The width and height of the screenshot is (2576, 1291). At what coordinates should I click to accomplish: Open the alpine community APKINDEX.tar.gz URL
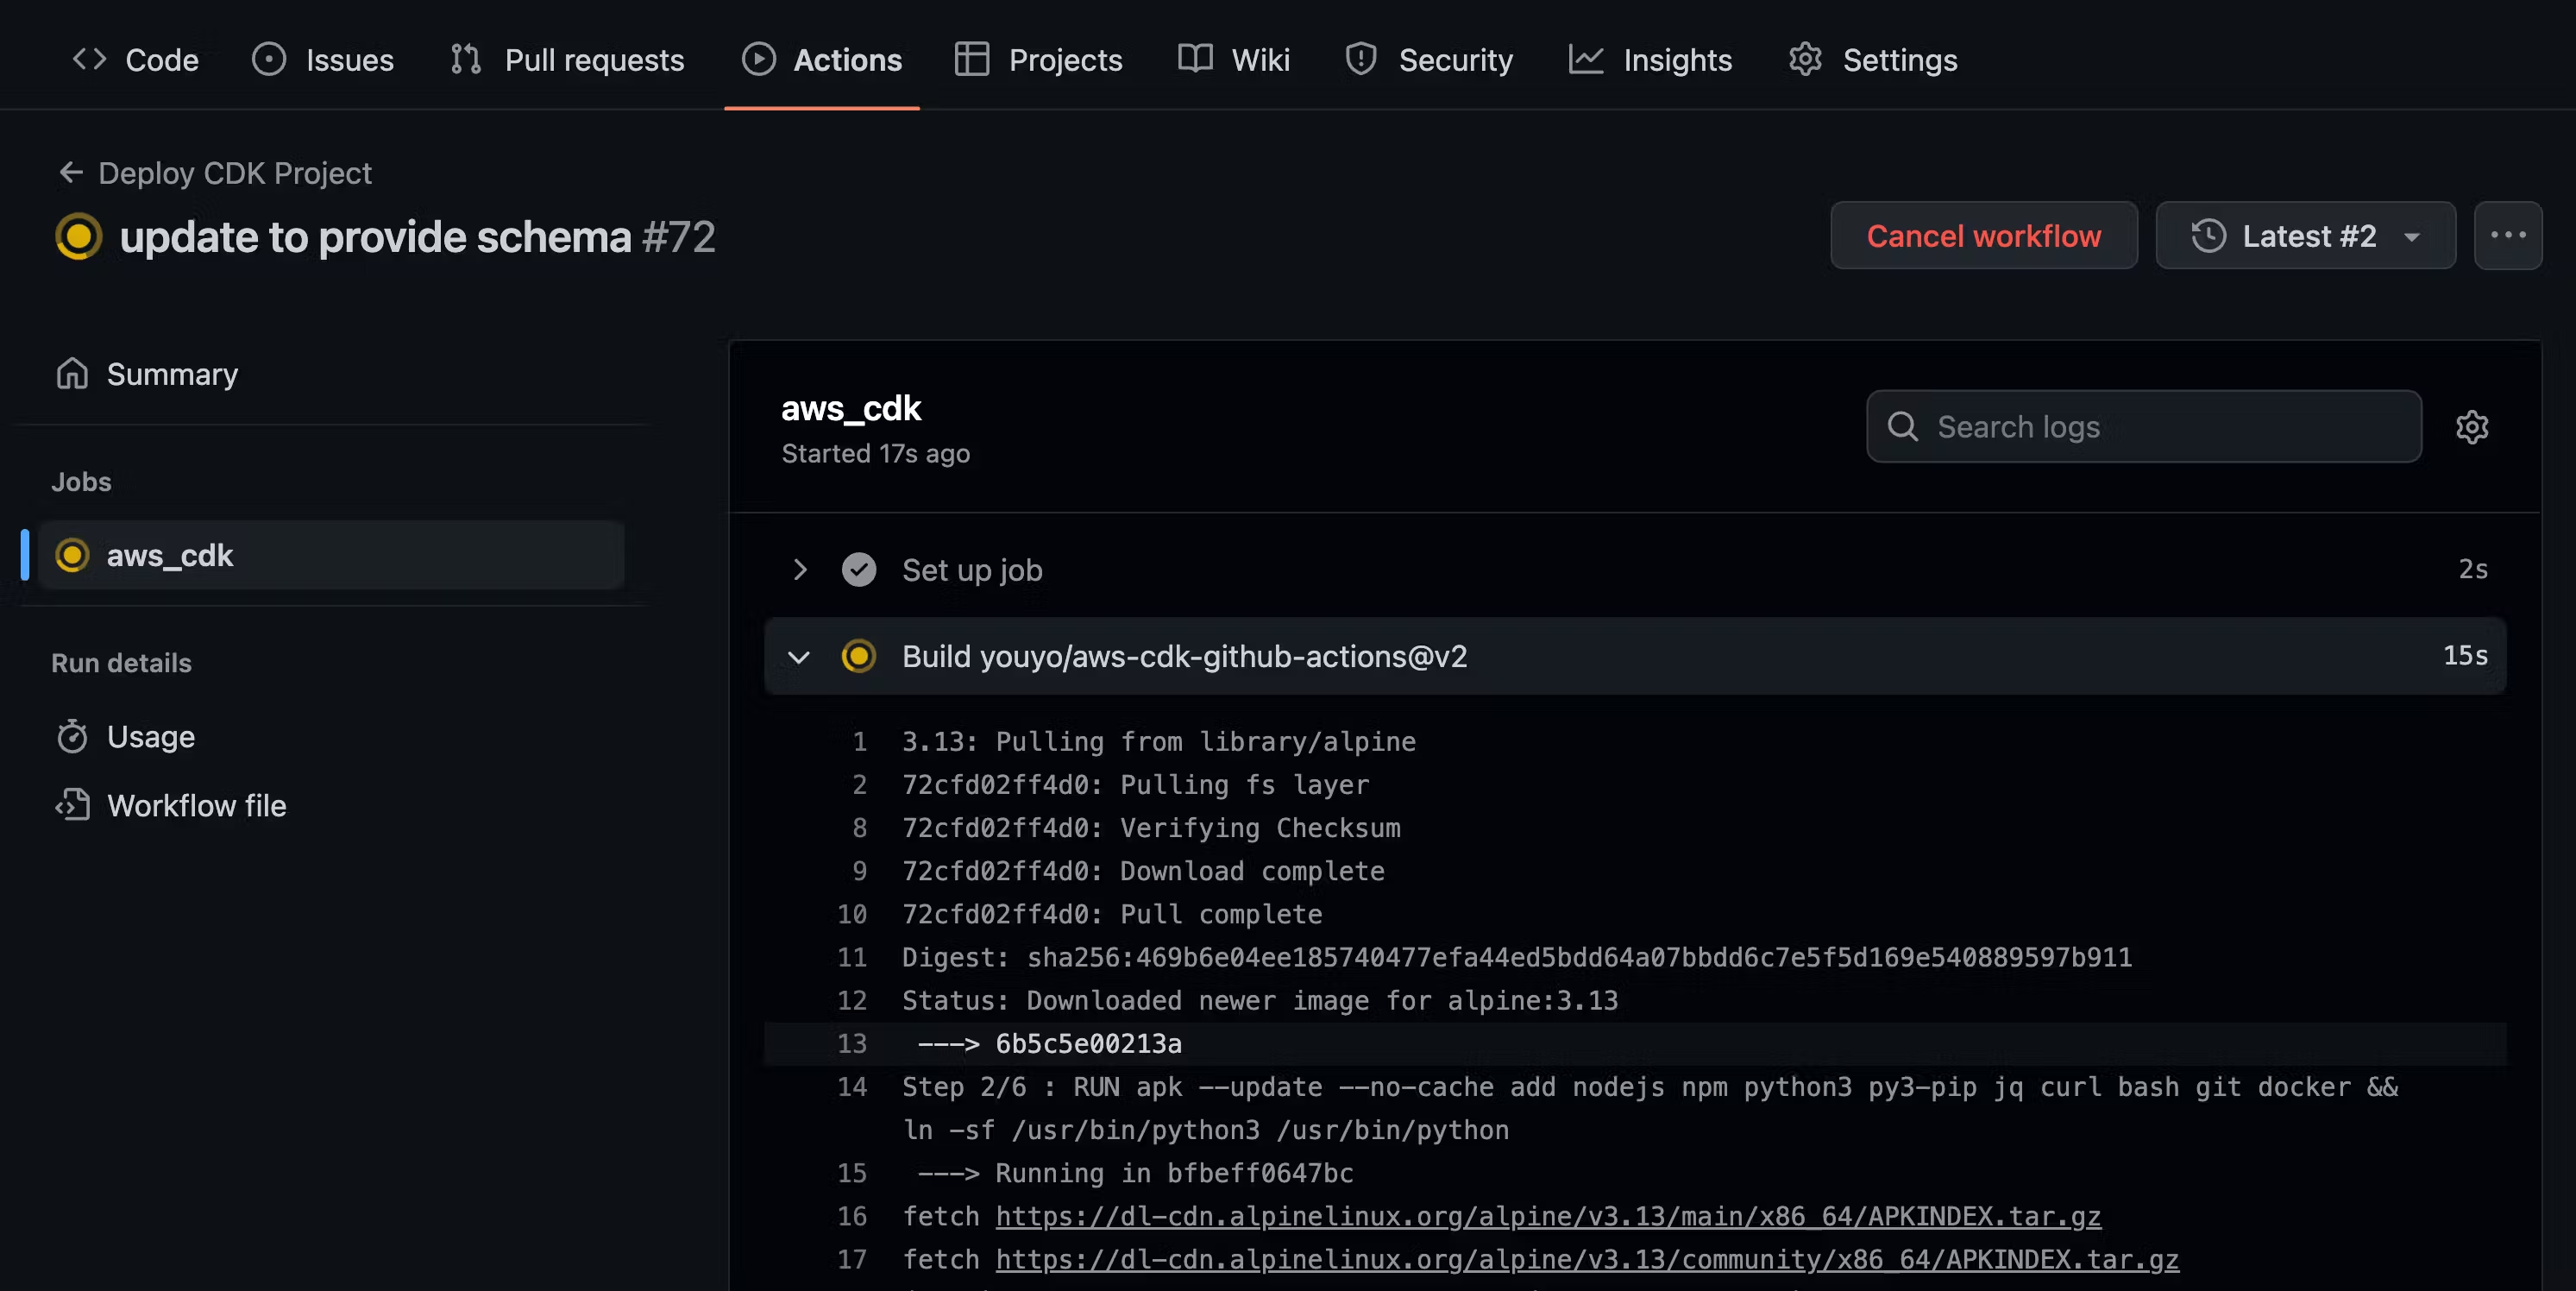tap(1587, 1260)
